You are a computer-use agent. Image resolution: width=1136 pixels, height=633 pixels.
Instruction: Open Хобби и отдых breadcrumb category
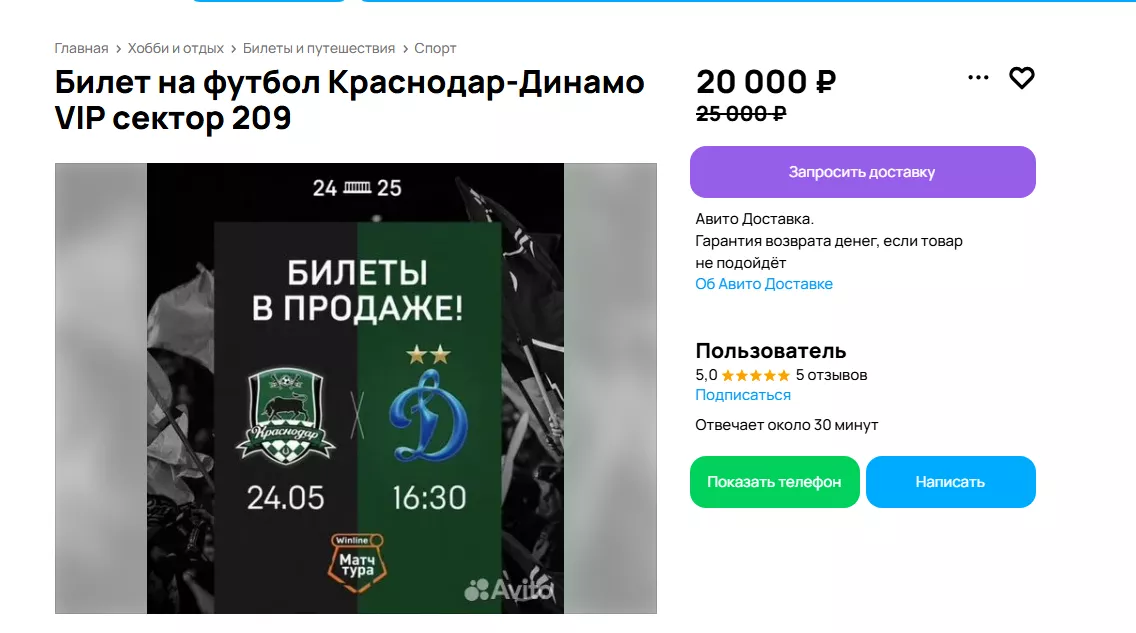(175, 49)
